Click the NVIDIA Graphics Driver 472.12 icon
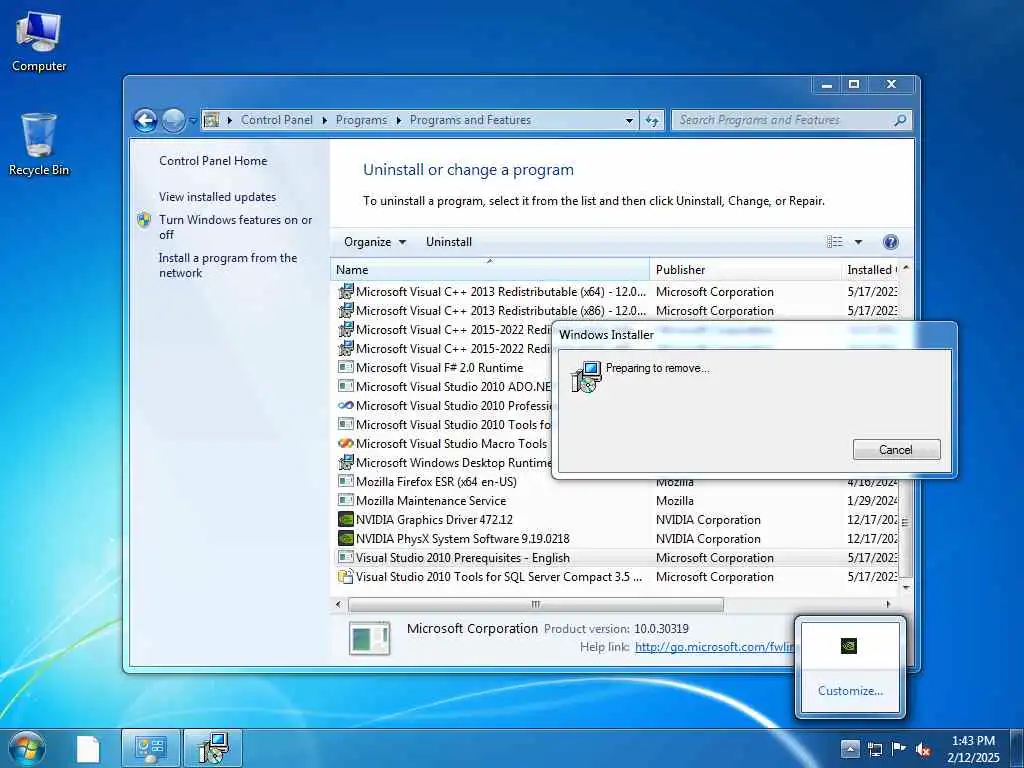The height and width of the screenshot is (768, 1024). [345, 519]
